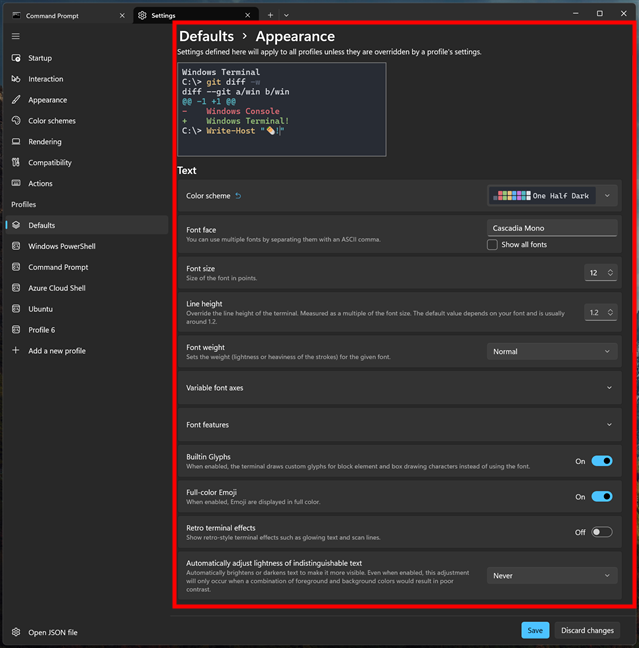Click the Line height value field
The image size is (639, 648).
tap(594, 312)
